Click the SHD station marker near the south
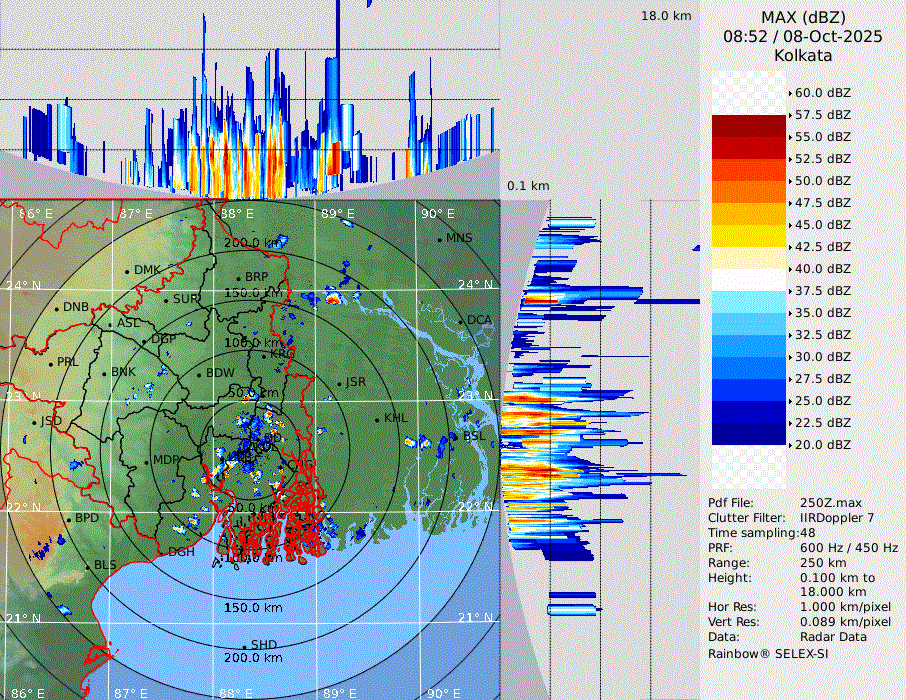 click(x=244, y=645)
